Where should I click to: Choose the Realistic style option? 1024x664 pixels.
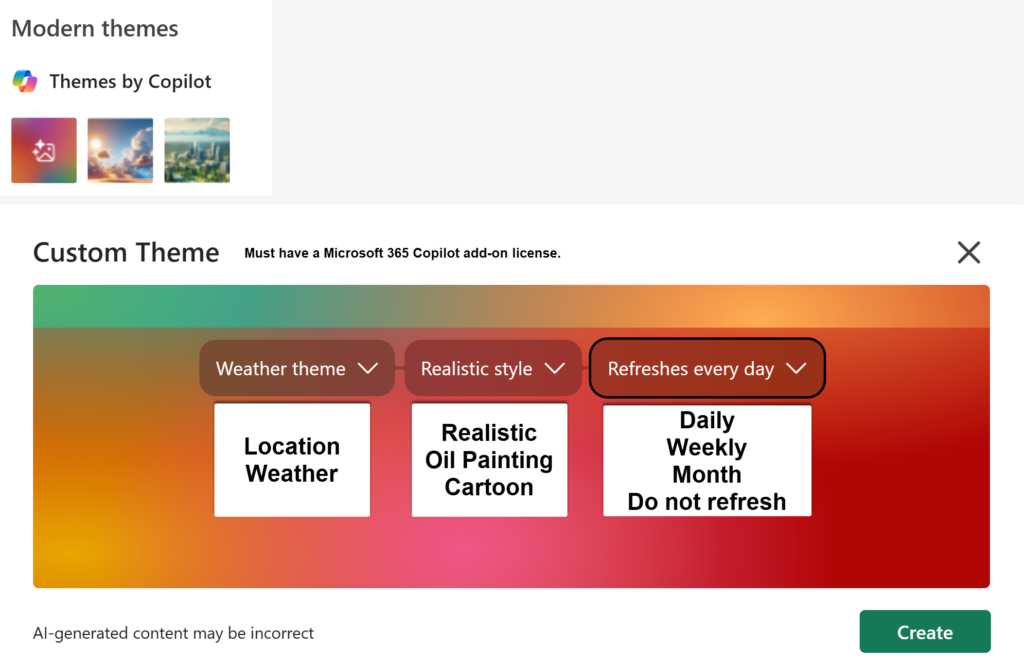pos(489,432)
